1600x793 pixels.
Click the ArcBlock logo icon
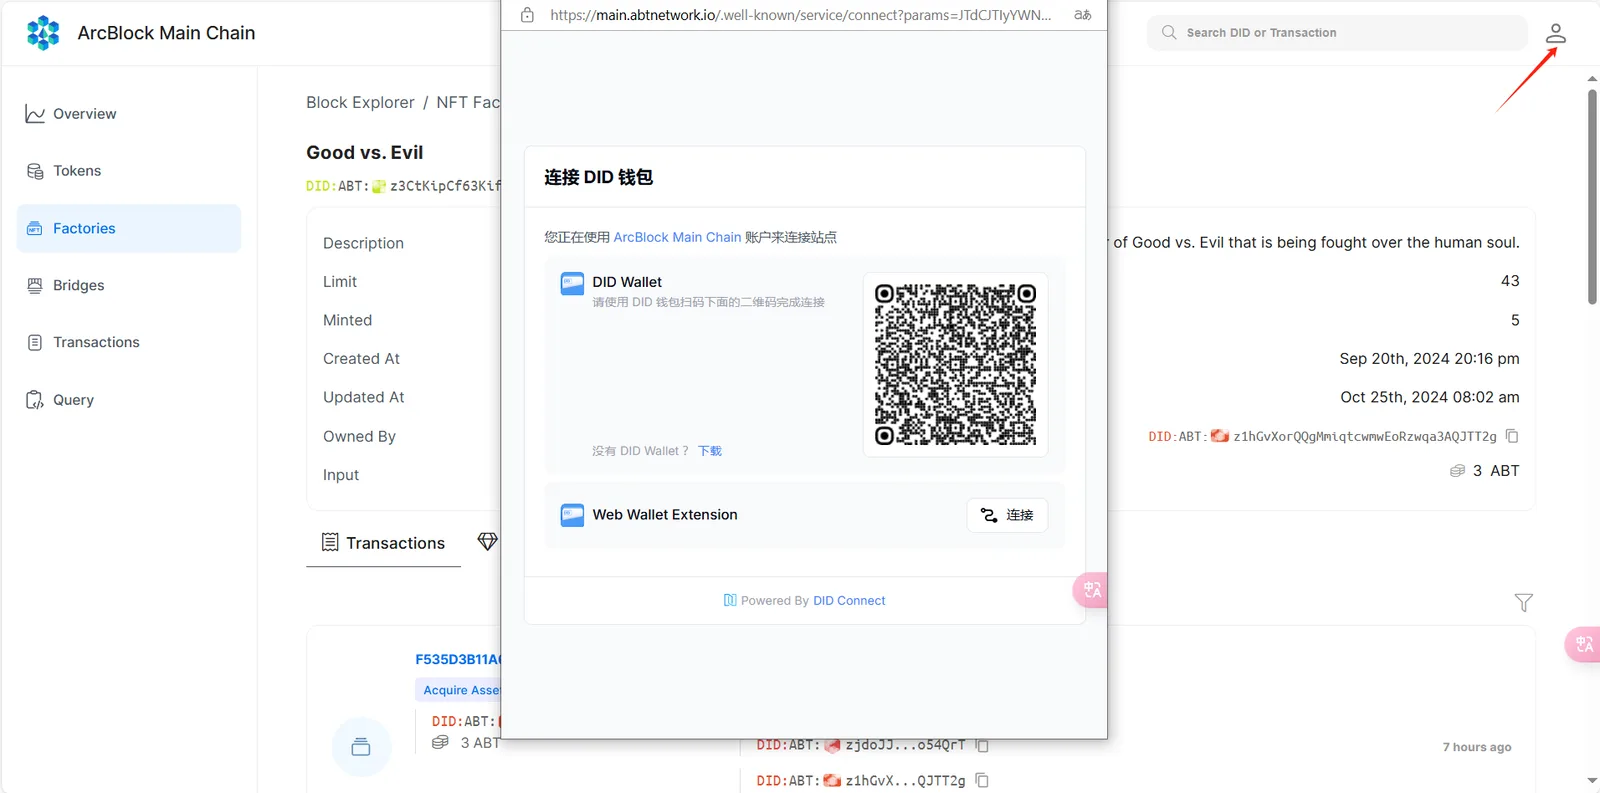click(x=43, y=33)
